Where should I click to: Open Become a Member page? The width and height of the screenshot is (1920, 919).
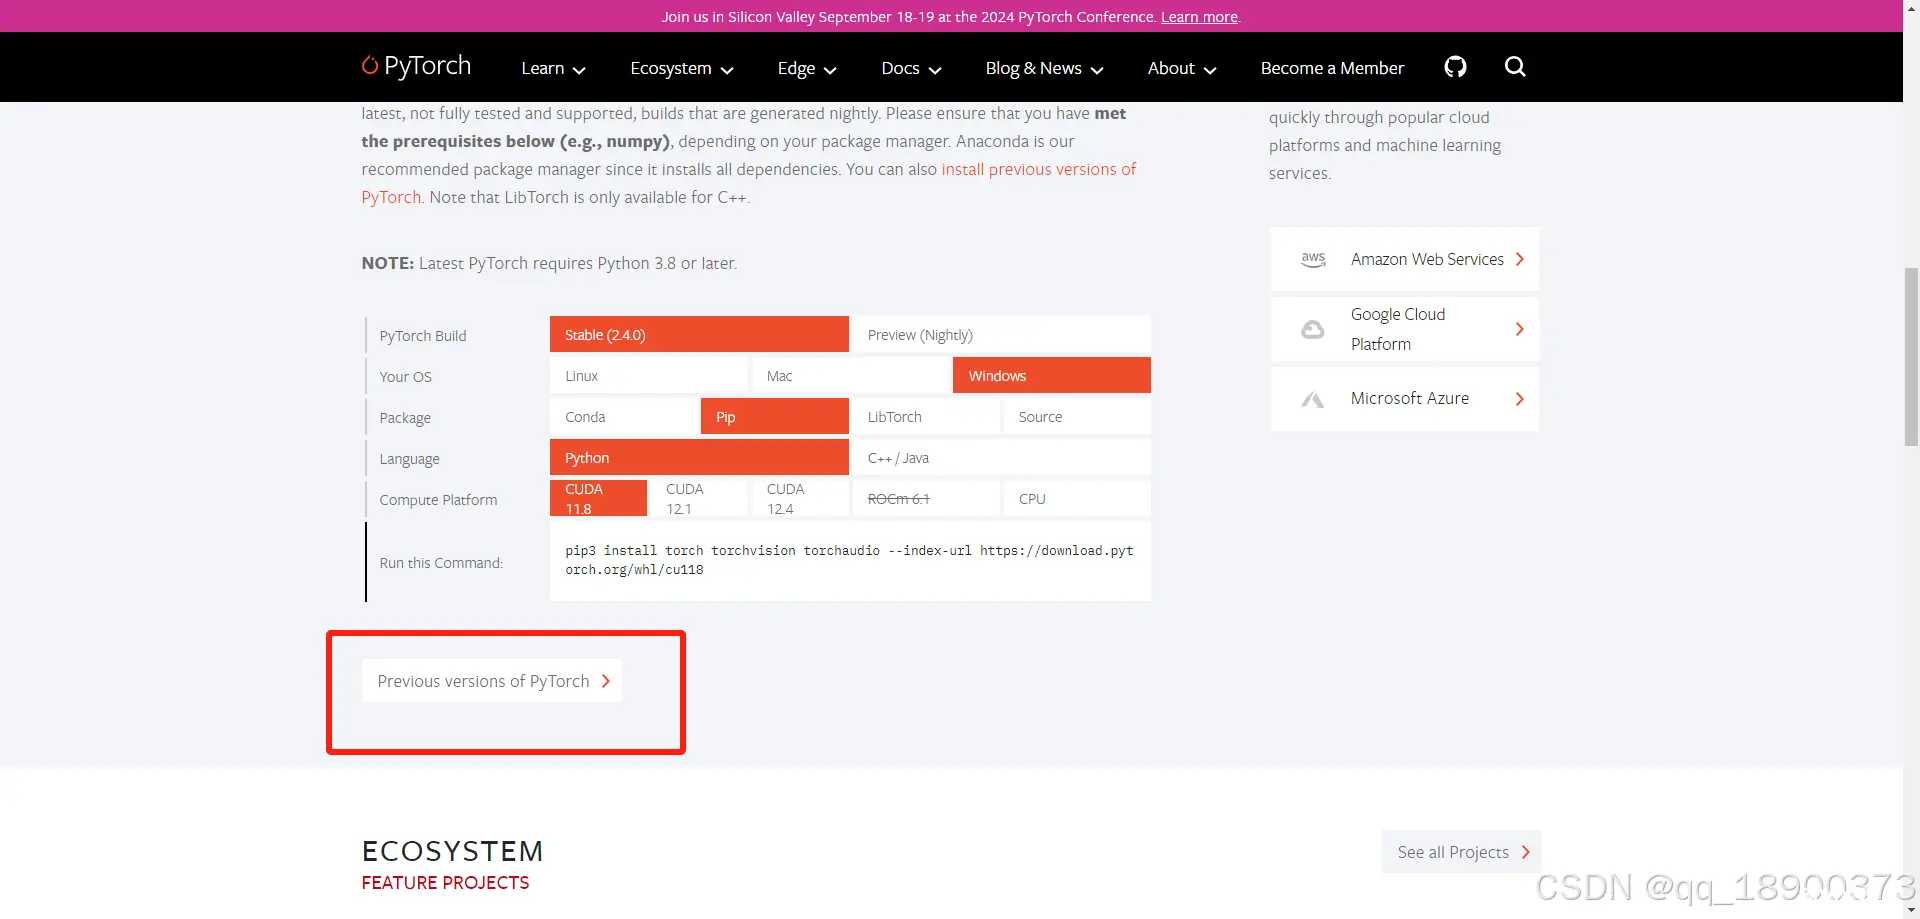pyautogui.click(x=1332, y=68)
